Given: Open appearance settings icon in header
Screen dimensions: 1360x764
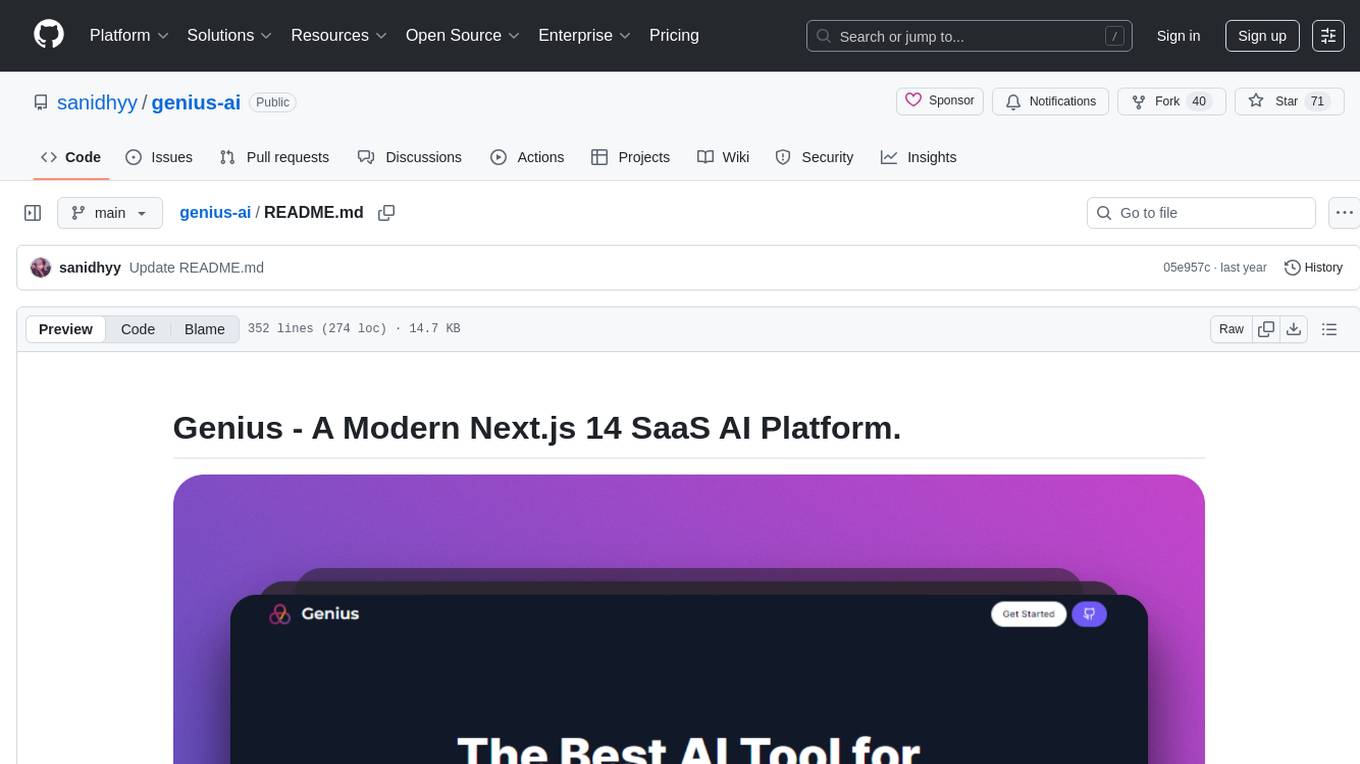Looking at the screenshot, I should click(x=1328, y=36).
